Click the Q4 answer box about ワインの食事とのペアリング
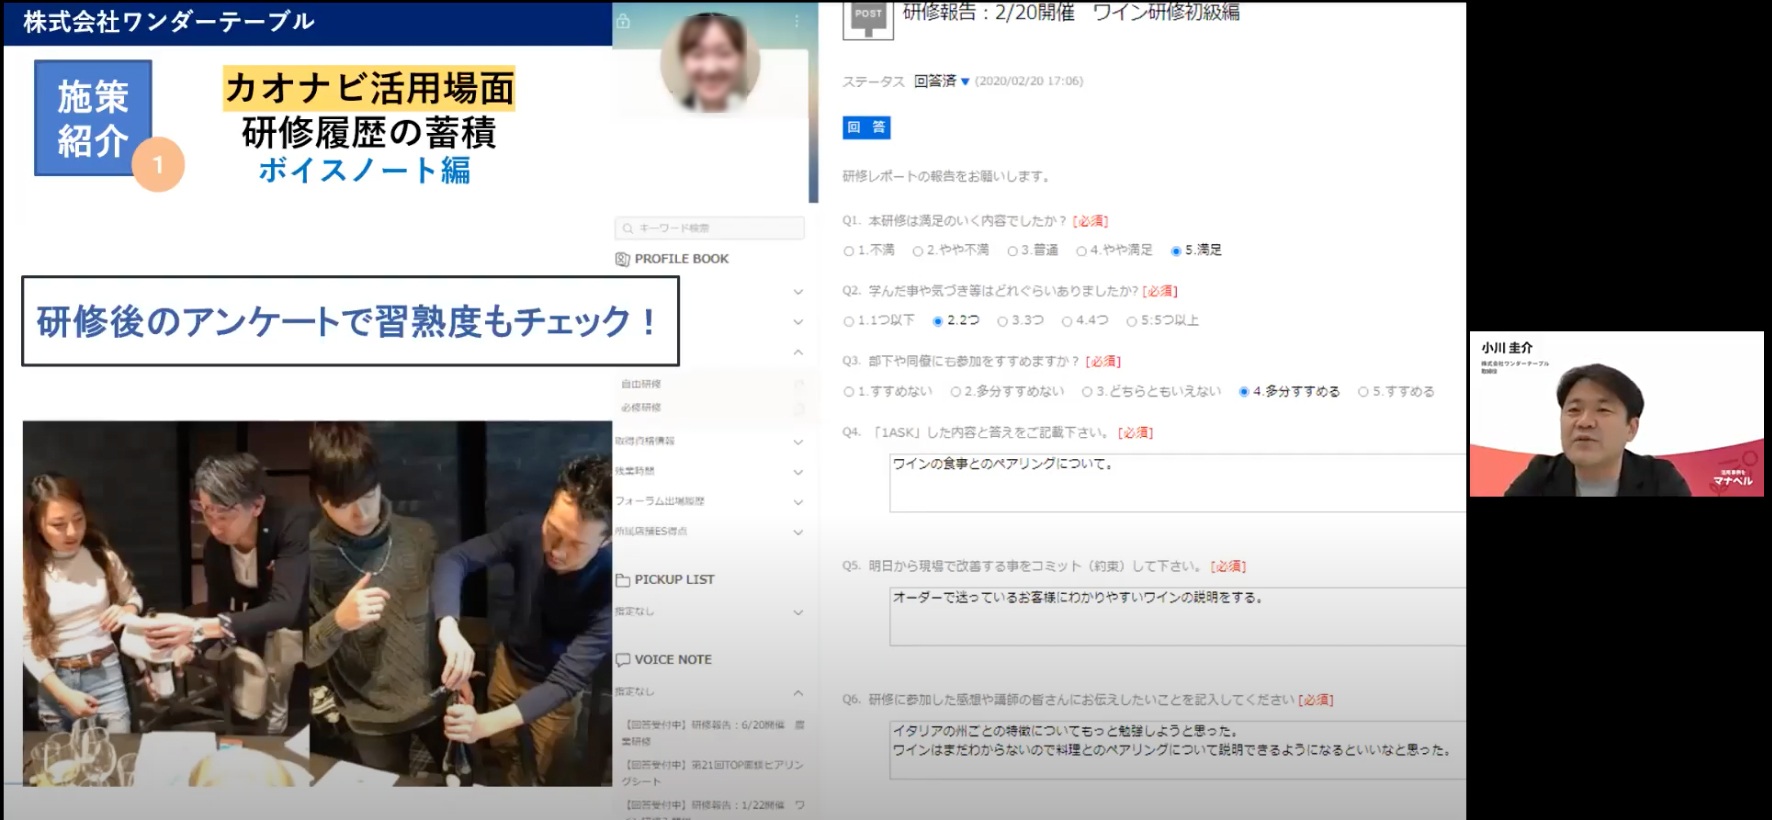The height and width of the screenshot is (820, 1772). (1177, 483)
